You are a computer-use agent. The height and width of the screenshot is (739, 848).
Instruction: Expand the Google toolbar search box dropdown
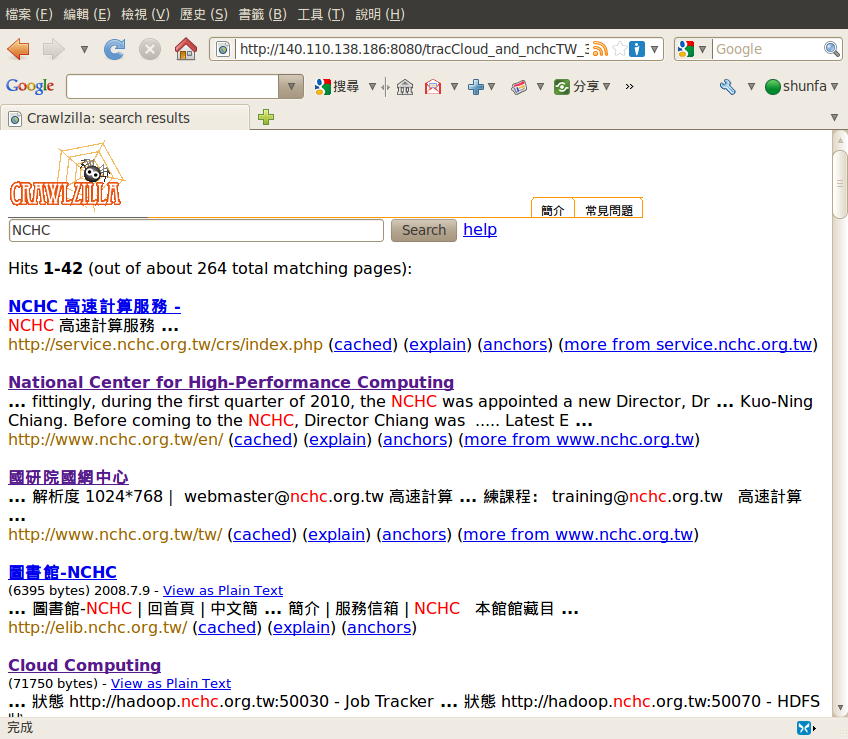pyautogui.click(x=291, y=87)
